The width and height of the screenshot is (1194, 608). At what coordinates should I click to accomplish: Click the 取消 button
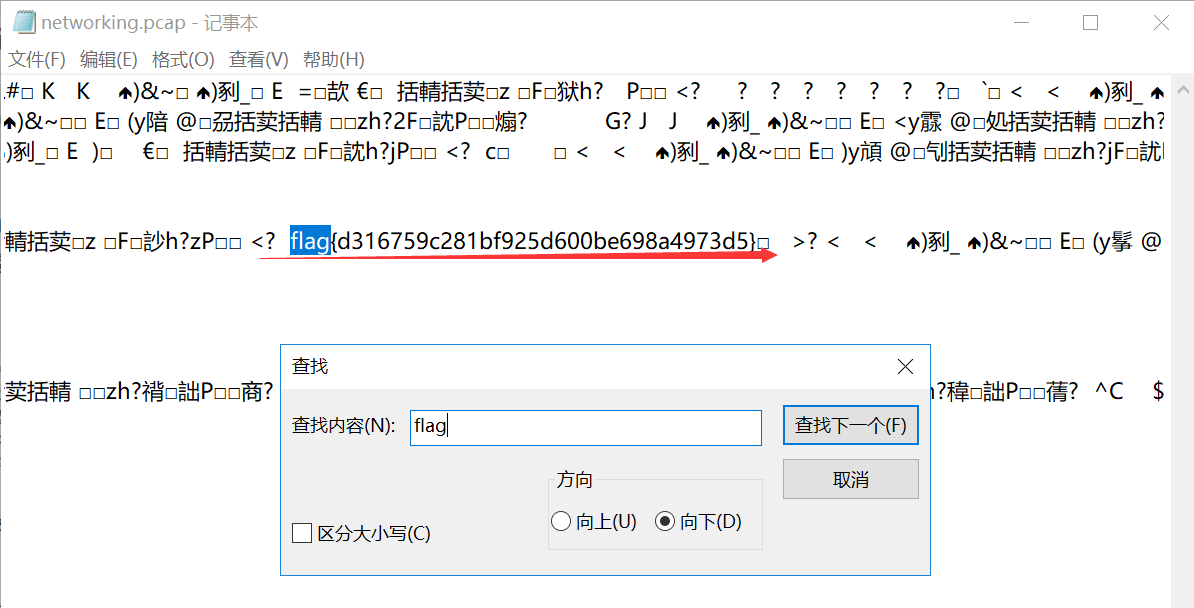click(x=851, y=479)
